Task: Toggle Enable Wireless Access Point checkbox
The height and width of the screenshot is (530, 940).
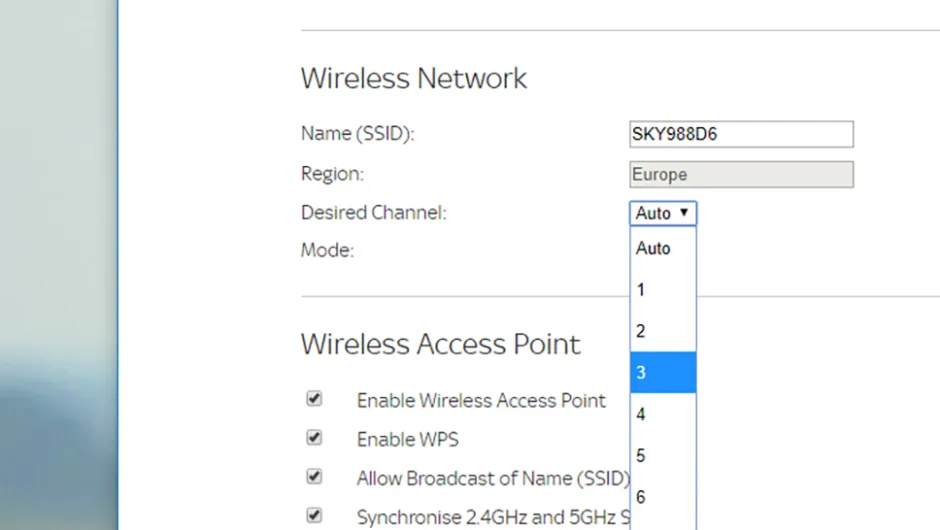Action: pyautogui.click(x=314, y=399)
